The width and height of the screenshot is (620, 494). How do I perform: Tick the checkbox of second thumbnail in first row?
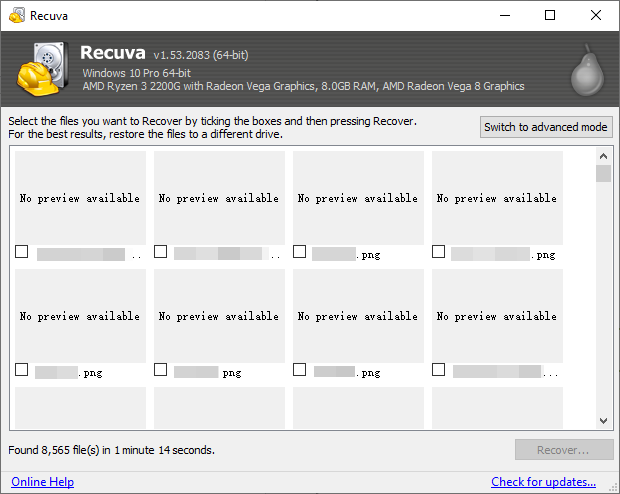[x=161, y=253]
